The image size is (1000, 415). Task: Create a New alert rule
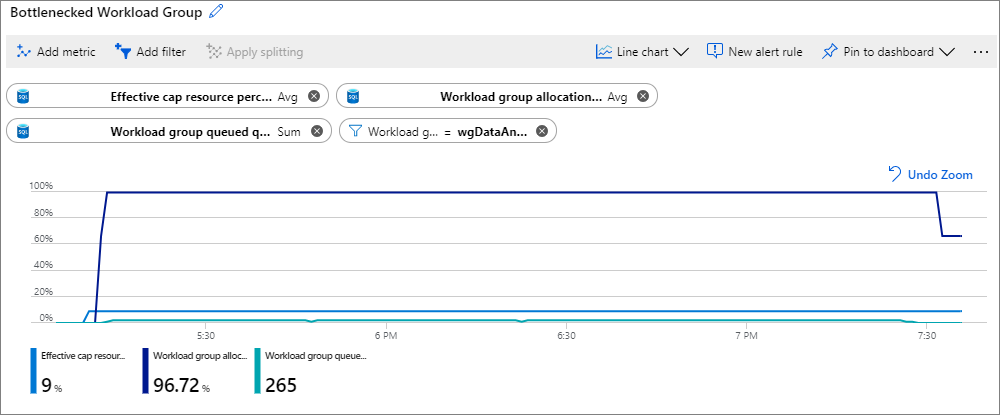pos(754,52)
